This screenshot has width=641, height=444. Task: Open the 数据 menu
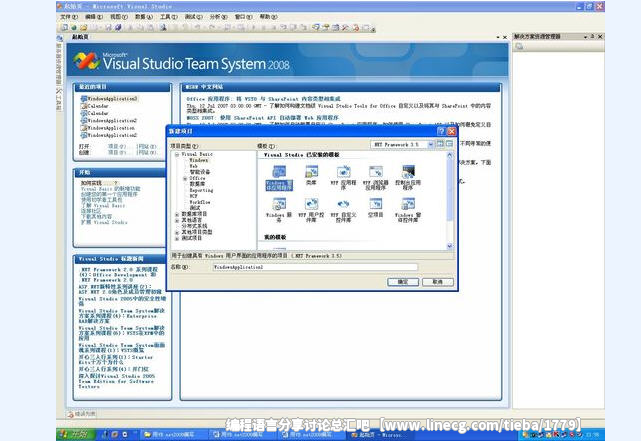[143, 17]
